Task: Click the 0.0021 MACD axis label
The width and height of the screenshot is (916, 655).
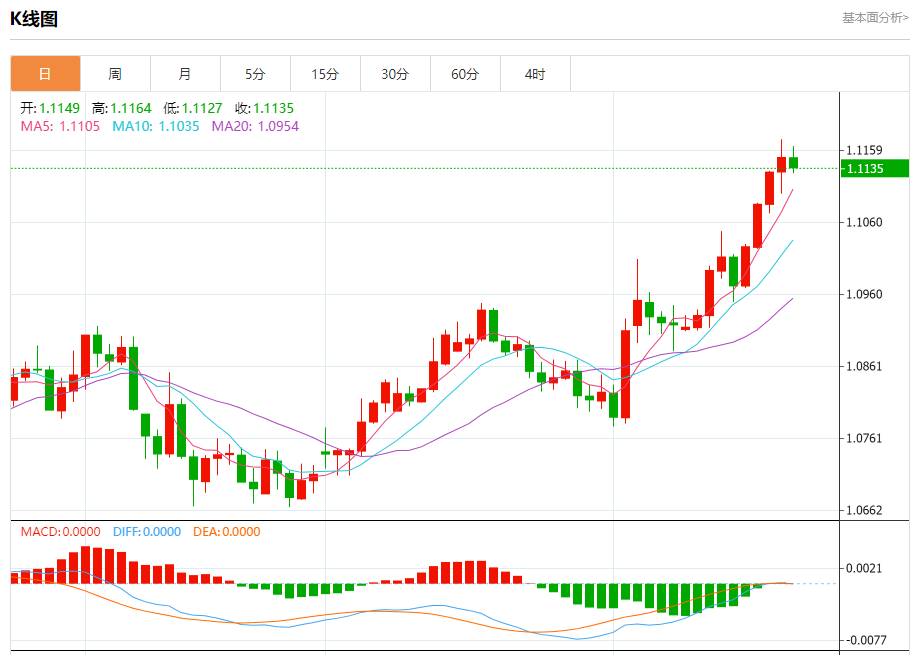Action: point(864,568)
